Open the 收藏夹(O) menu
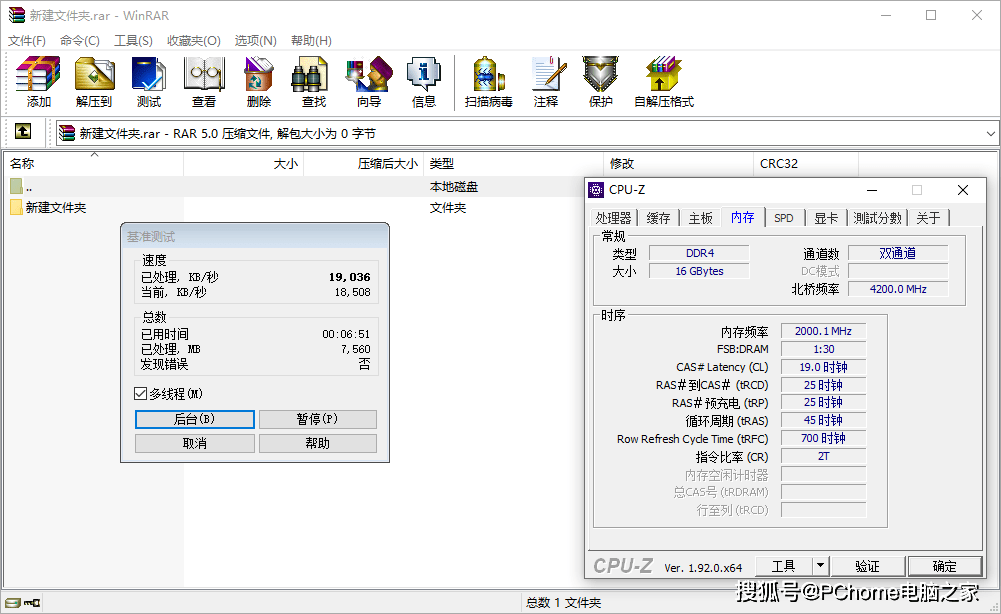The height and width of the screenshot is (614, 1001). (193, 41)
